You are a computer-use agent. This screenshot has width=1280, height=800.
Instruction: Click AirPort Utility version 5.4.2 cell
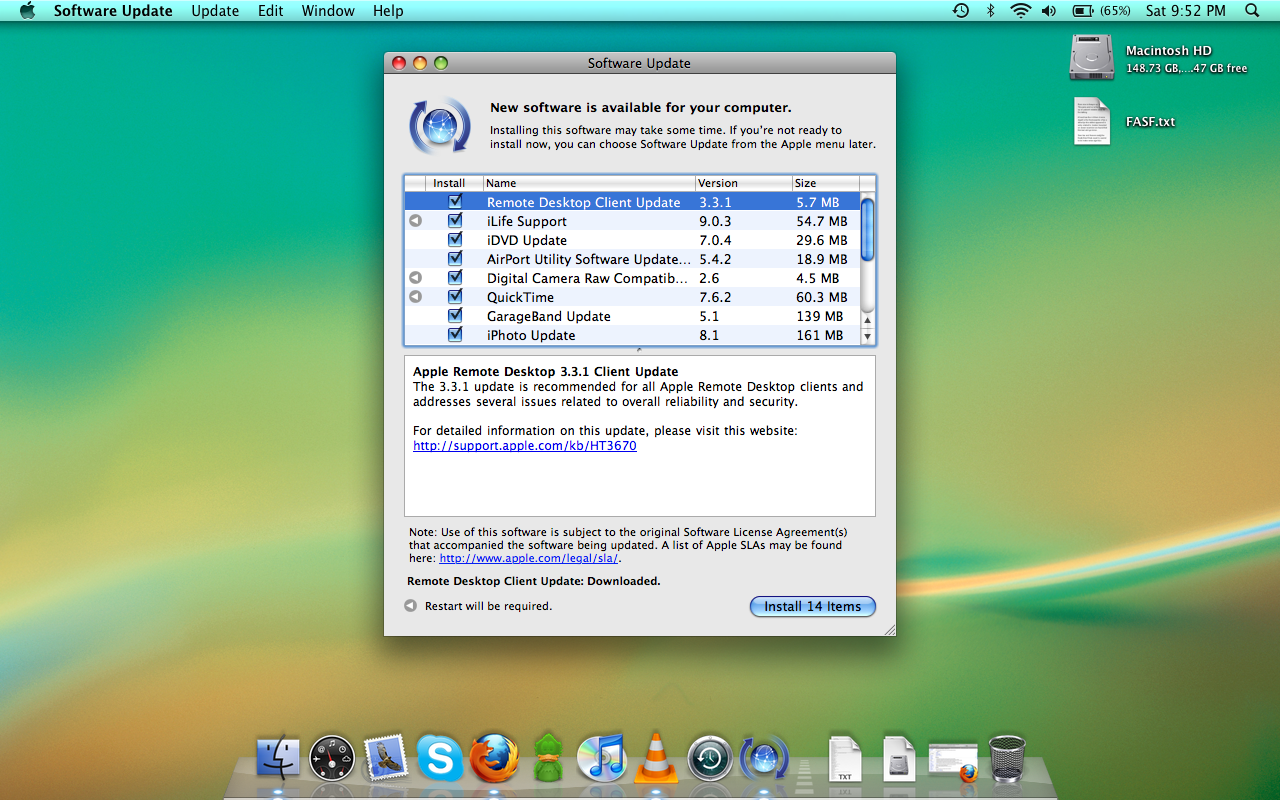click(x=715, y=259)
